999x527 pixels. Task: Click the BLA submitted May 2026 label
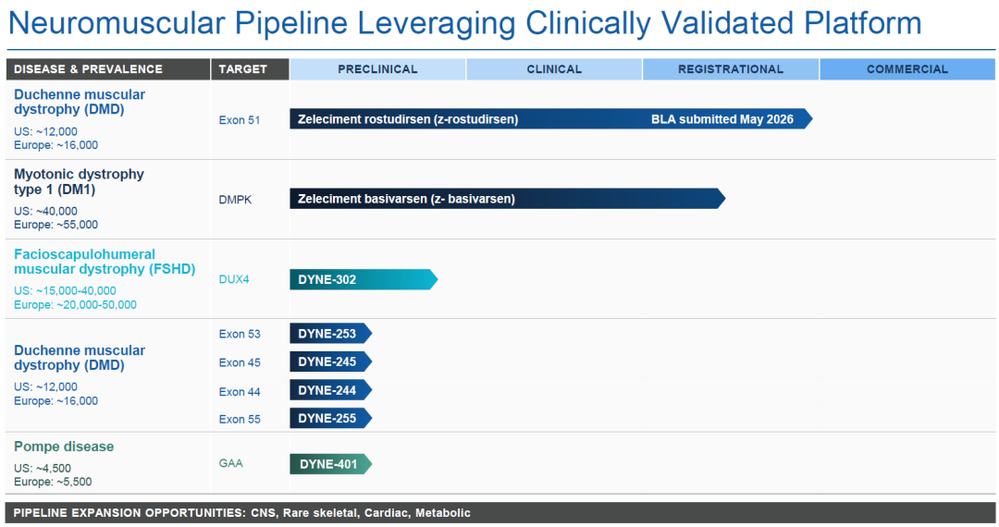(722, 119)
